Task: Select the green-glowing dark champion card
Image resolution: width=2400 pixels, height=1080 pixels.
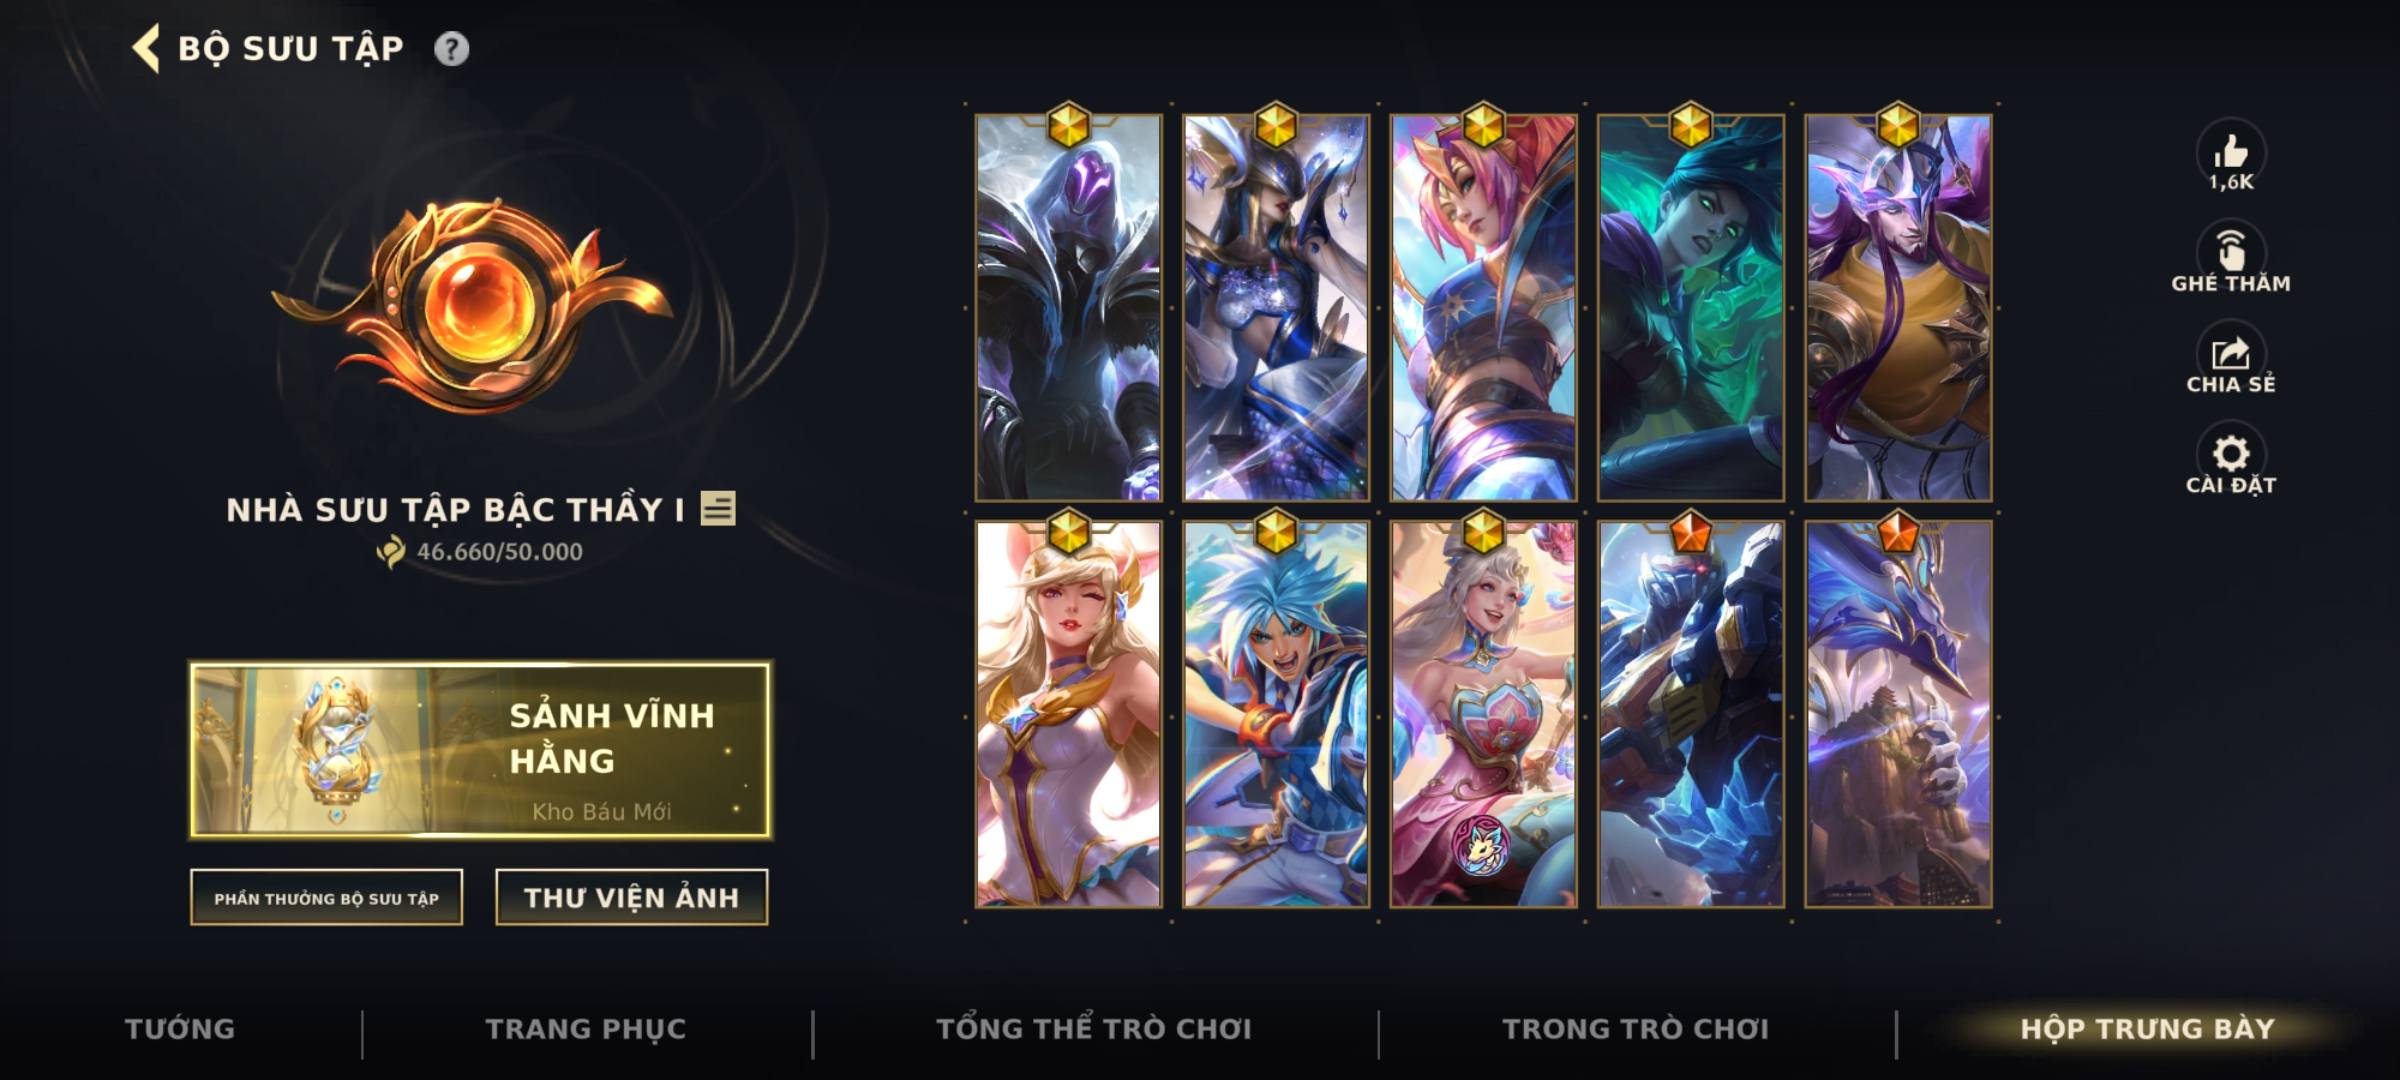Action: (1691, 307)
